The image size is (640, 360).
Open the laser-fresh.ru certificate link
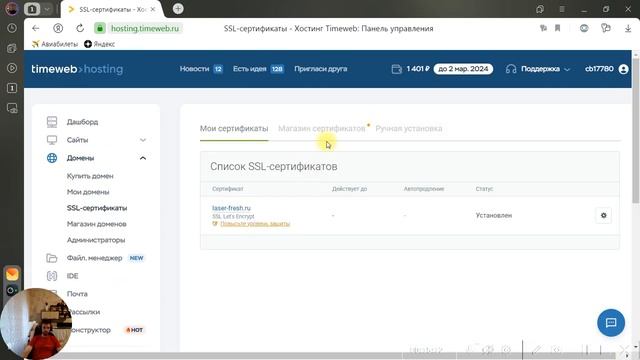click(231, 208)
